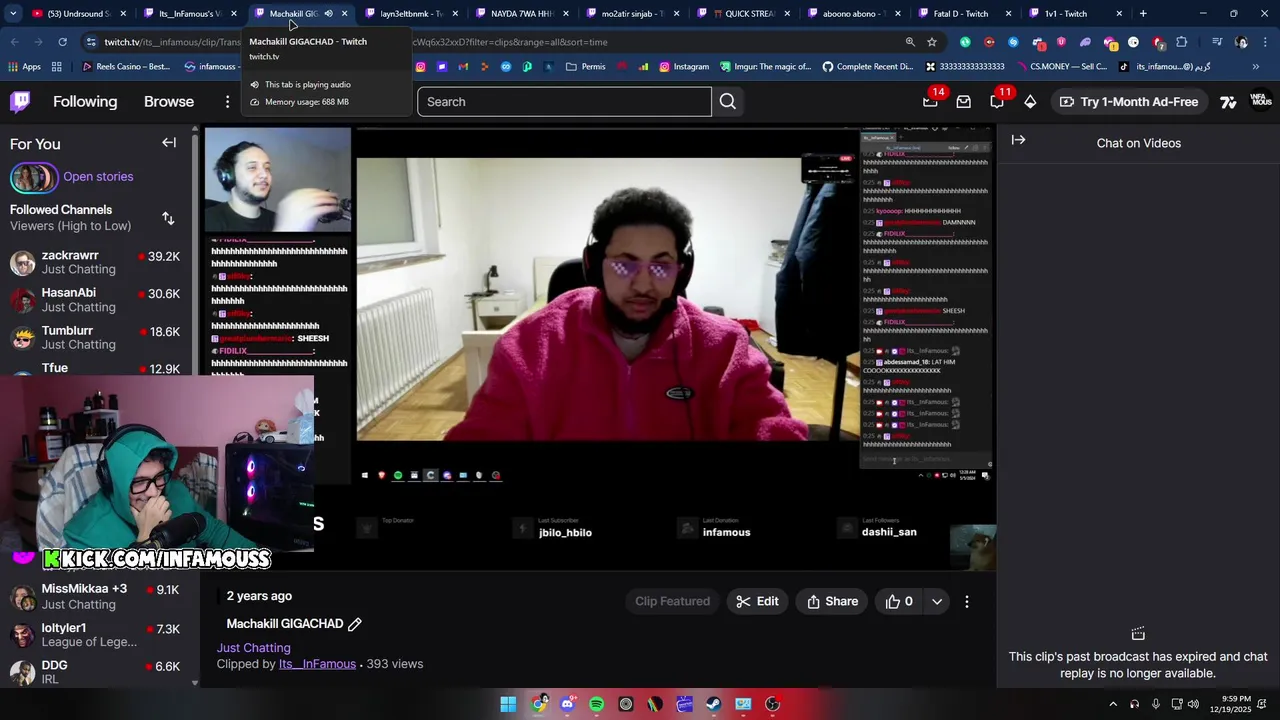Viewport: 1280px width, 720px height.
Task: Open stories link in sidebar
Action: (x=98, y=177)
